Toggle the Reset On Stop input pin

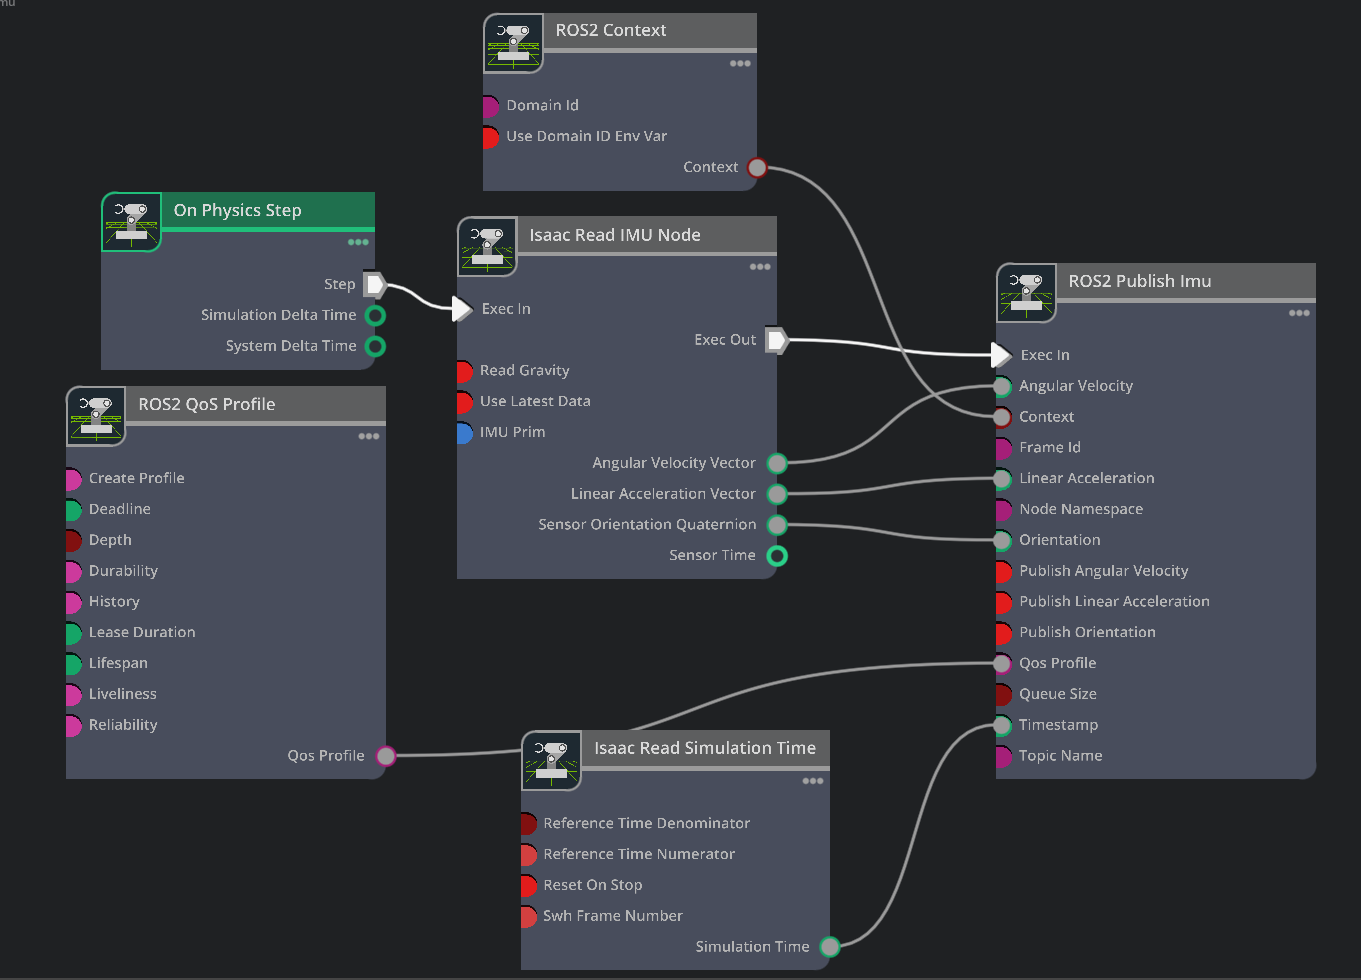point(527,885)
